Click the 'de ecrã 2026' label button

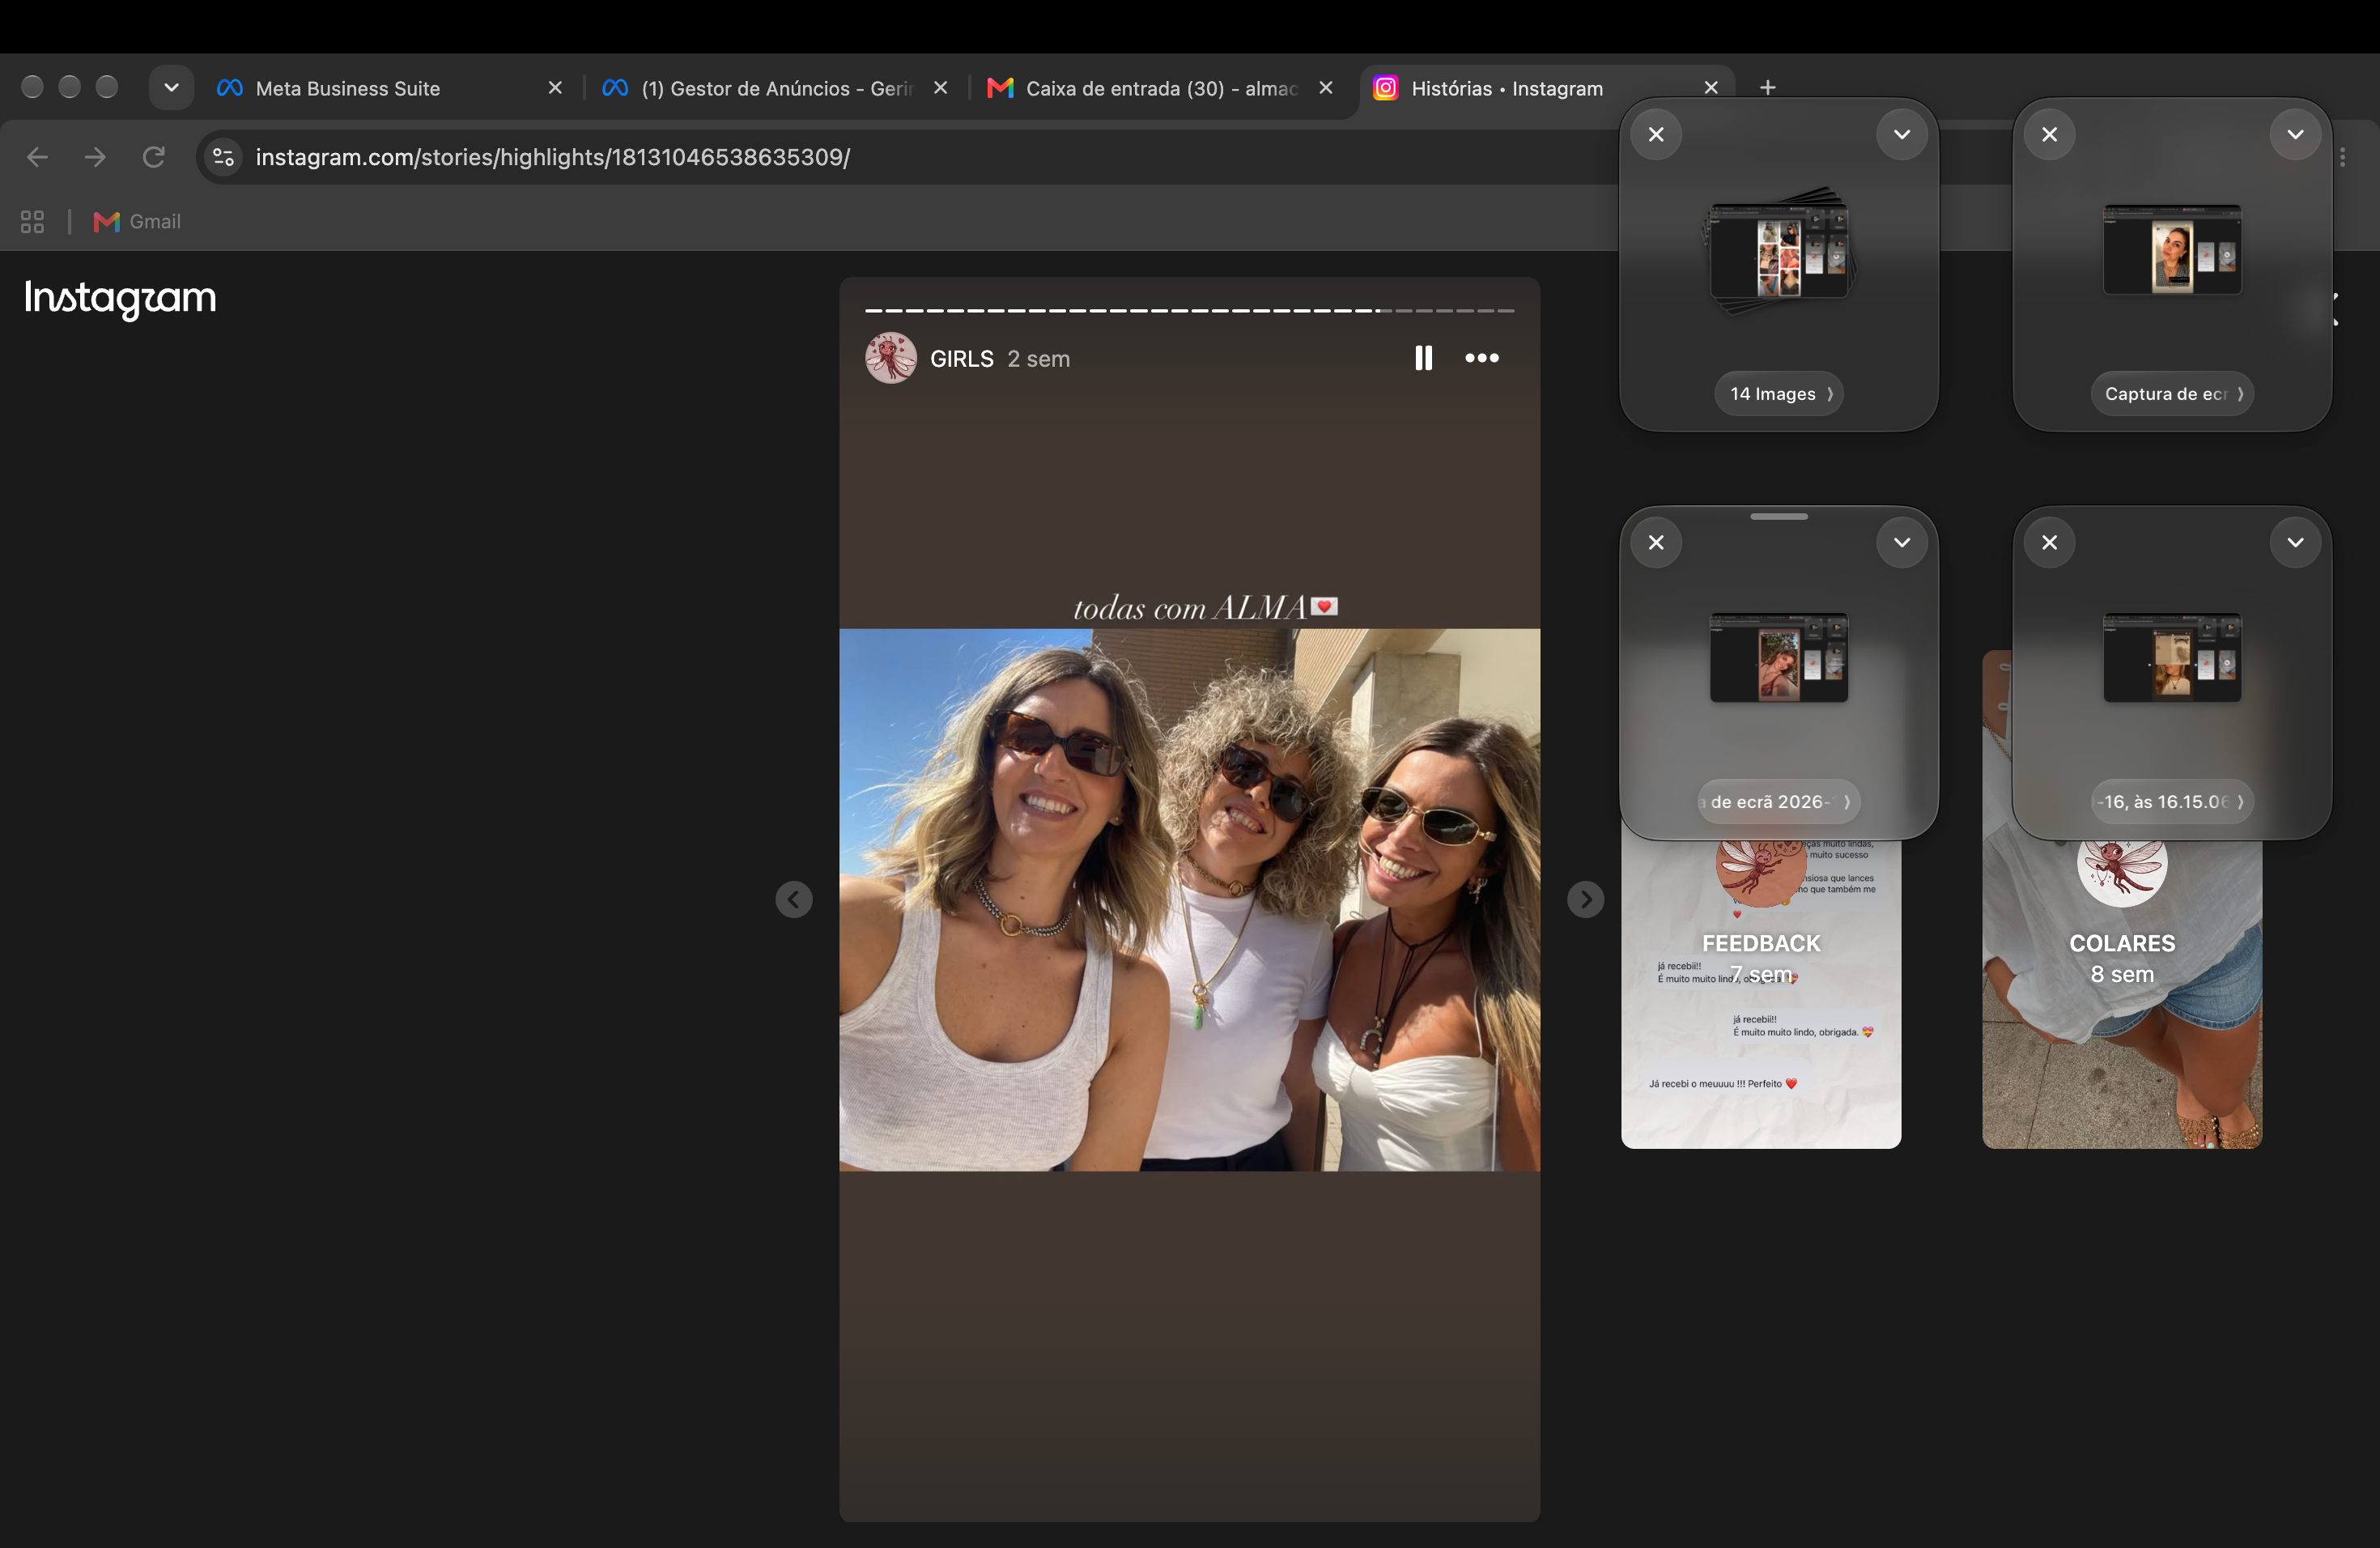[1779, 802]
